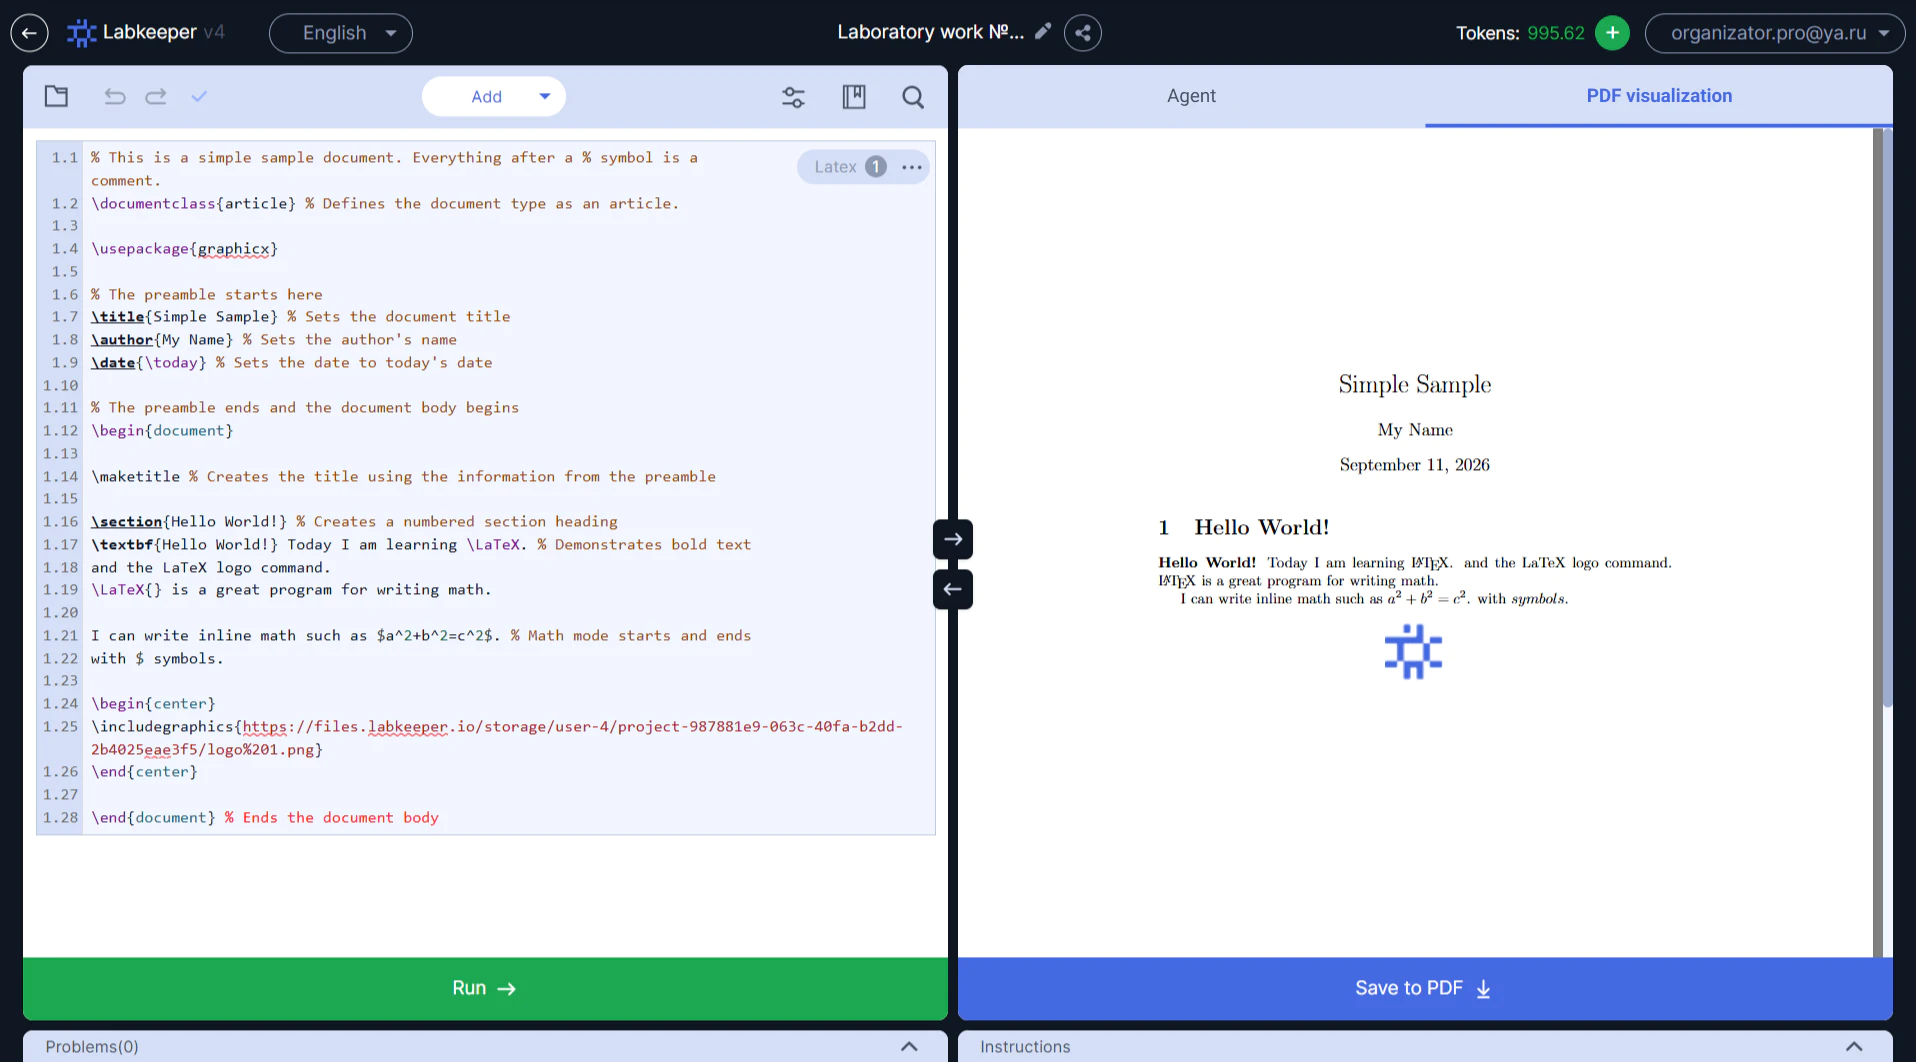Open the files folder icon in editor toolbar
This screenshot has height=1062, width=1916.
pyautogui.click(x=57, y=96)
